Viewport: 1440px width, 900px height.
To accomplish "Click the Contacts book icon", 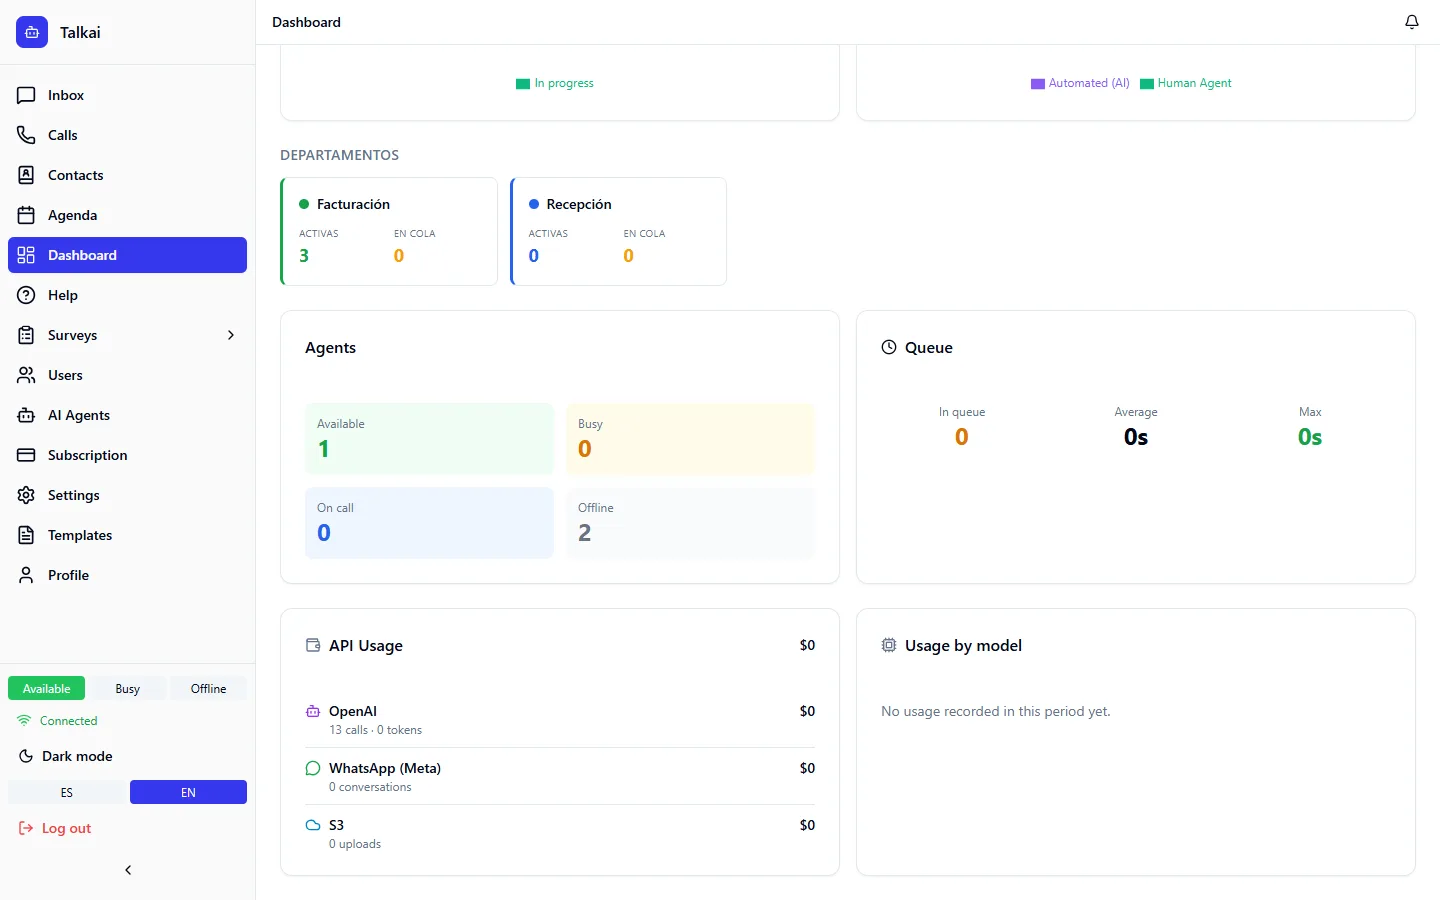I will [x=26, y=175].
